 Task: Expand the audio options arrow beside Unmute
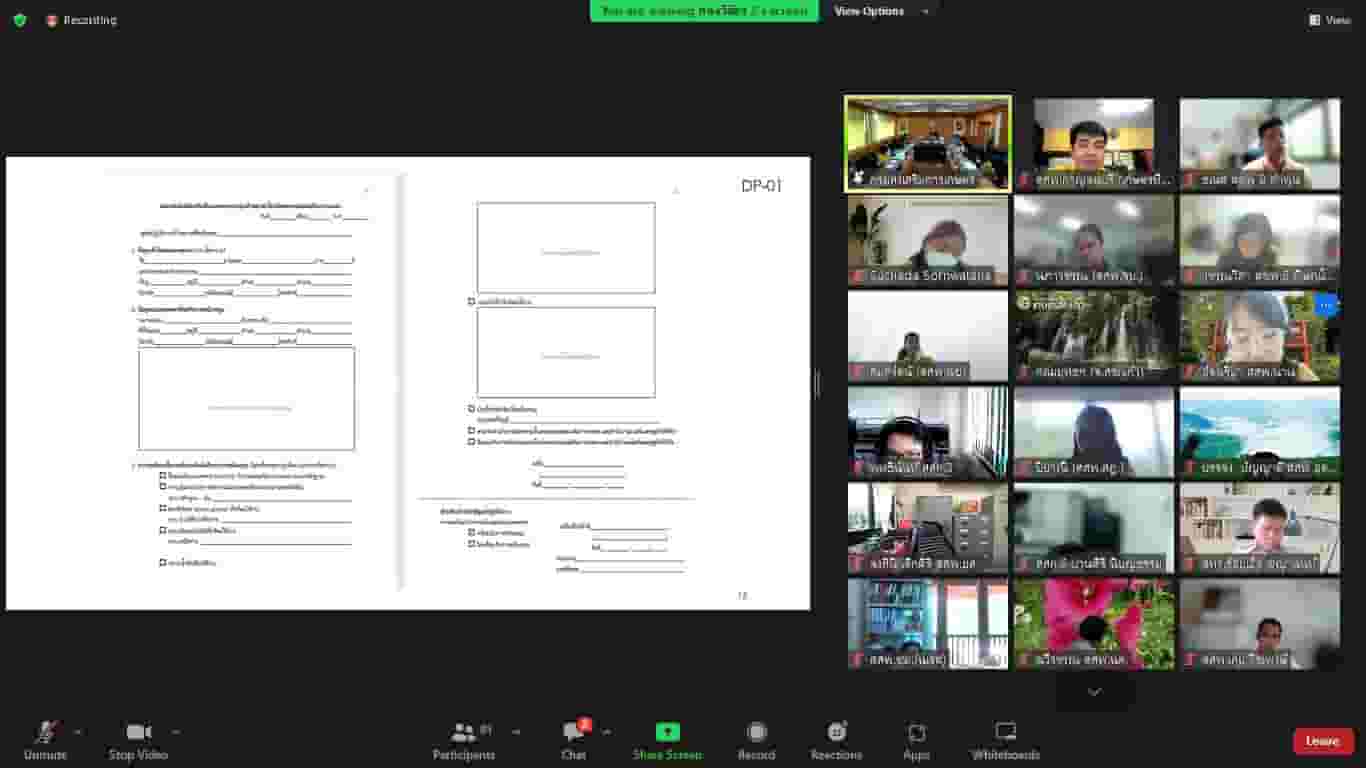(78, 732)
